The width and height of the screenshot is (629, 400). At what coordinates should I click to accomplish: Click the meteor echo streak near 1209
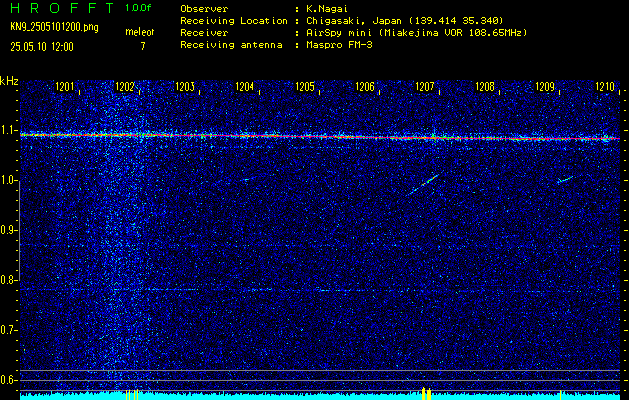pyautogui.click(x=566, y=179)
